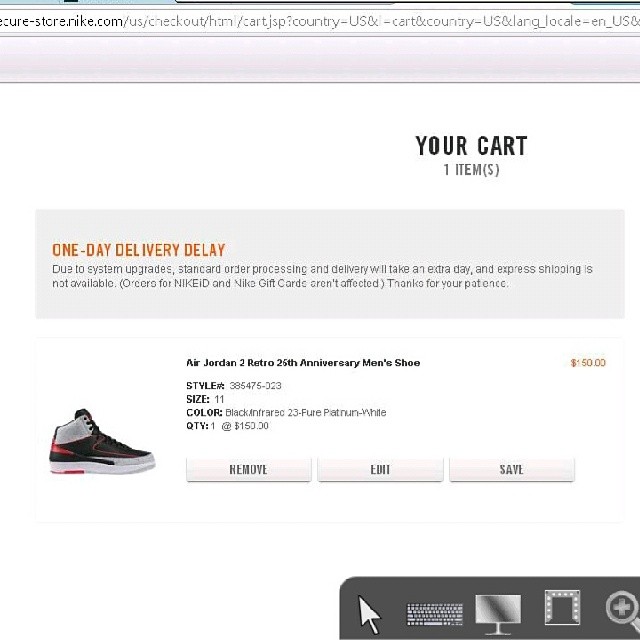Open the Air Jordan shoe thumbnail
The image size is (640, 640).
point(102,442)
